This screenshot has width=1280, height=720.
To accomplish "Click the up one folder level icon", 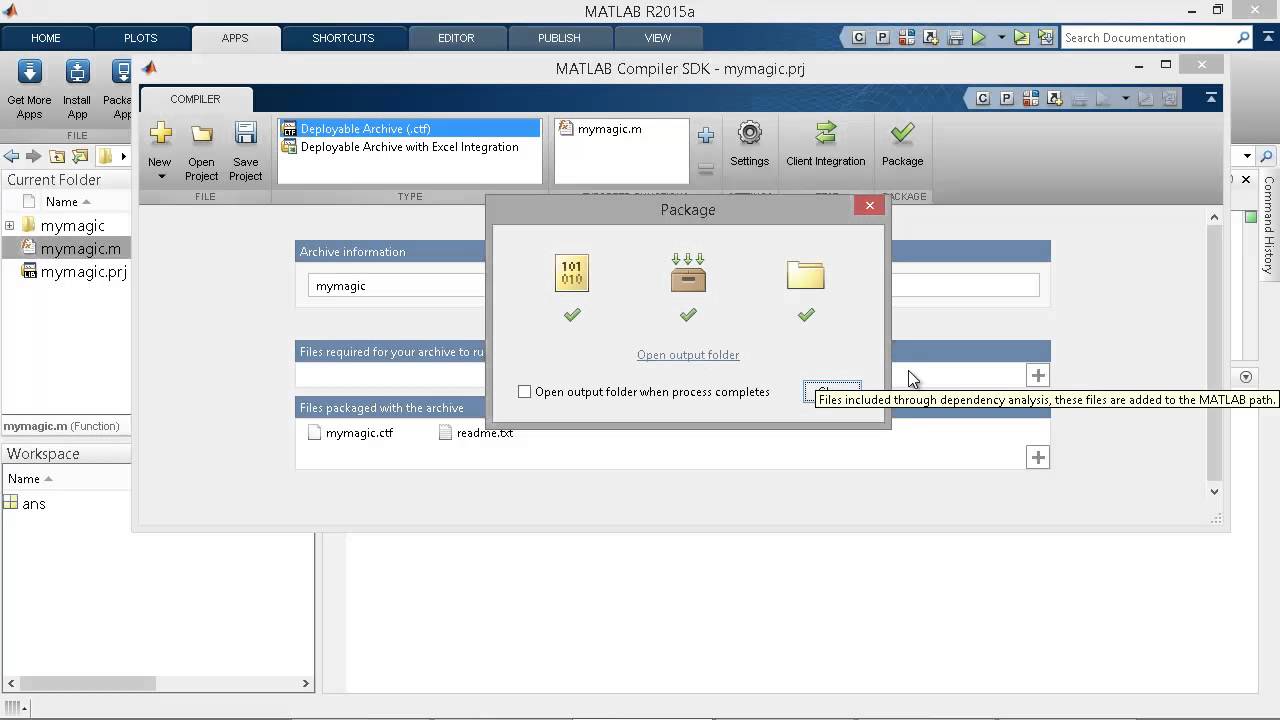I will 57,156.
